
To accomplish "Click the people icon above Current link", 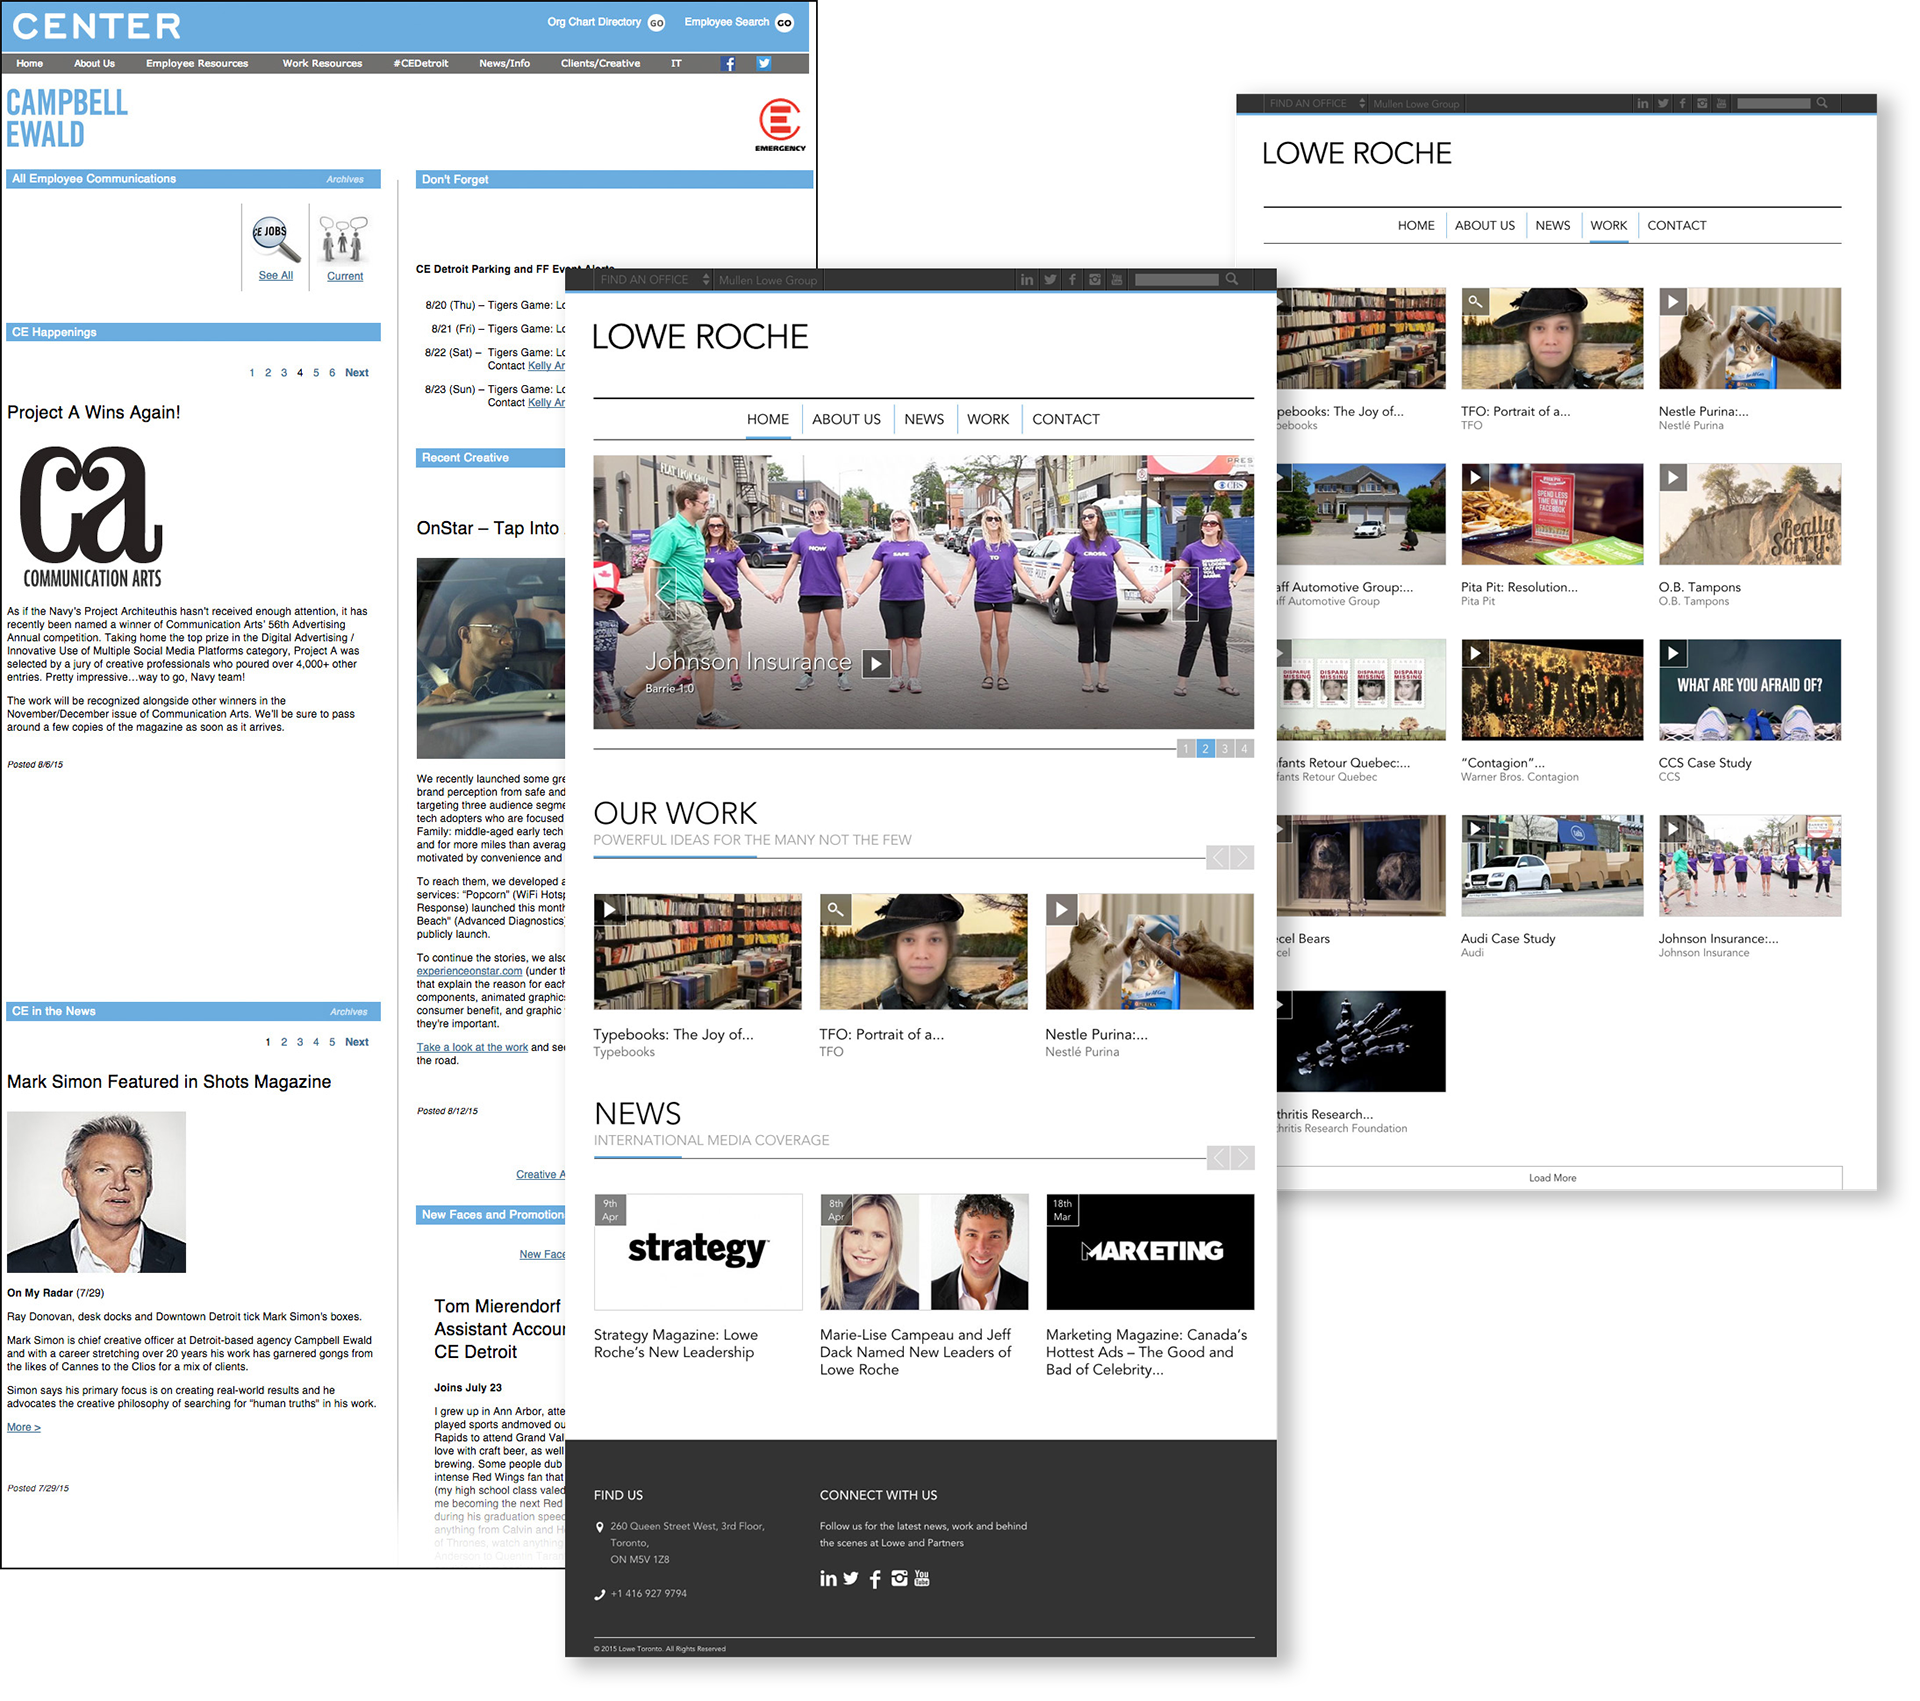I will (x=343, y=239).
